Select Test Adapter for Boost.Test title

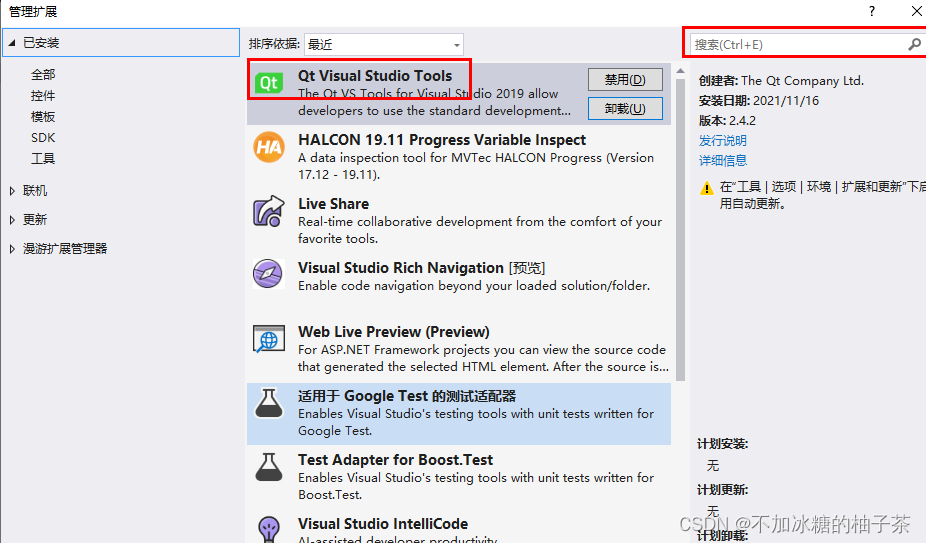tap(396, 460)
